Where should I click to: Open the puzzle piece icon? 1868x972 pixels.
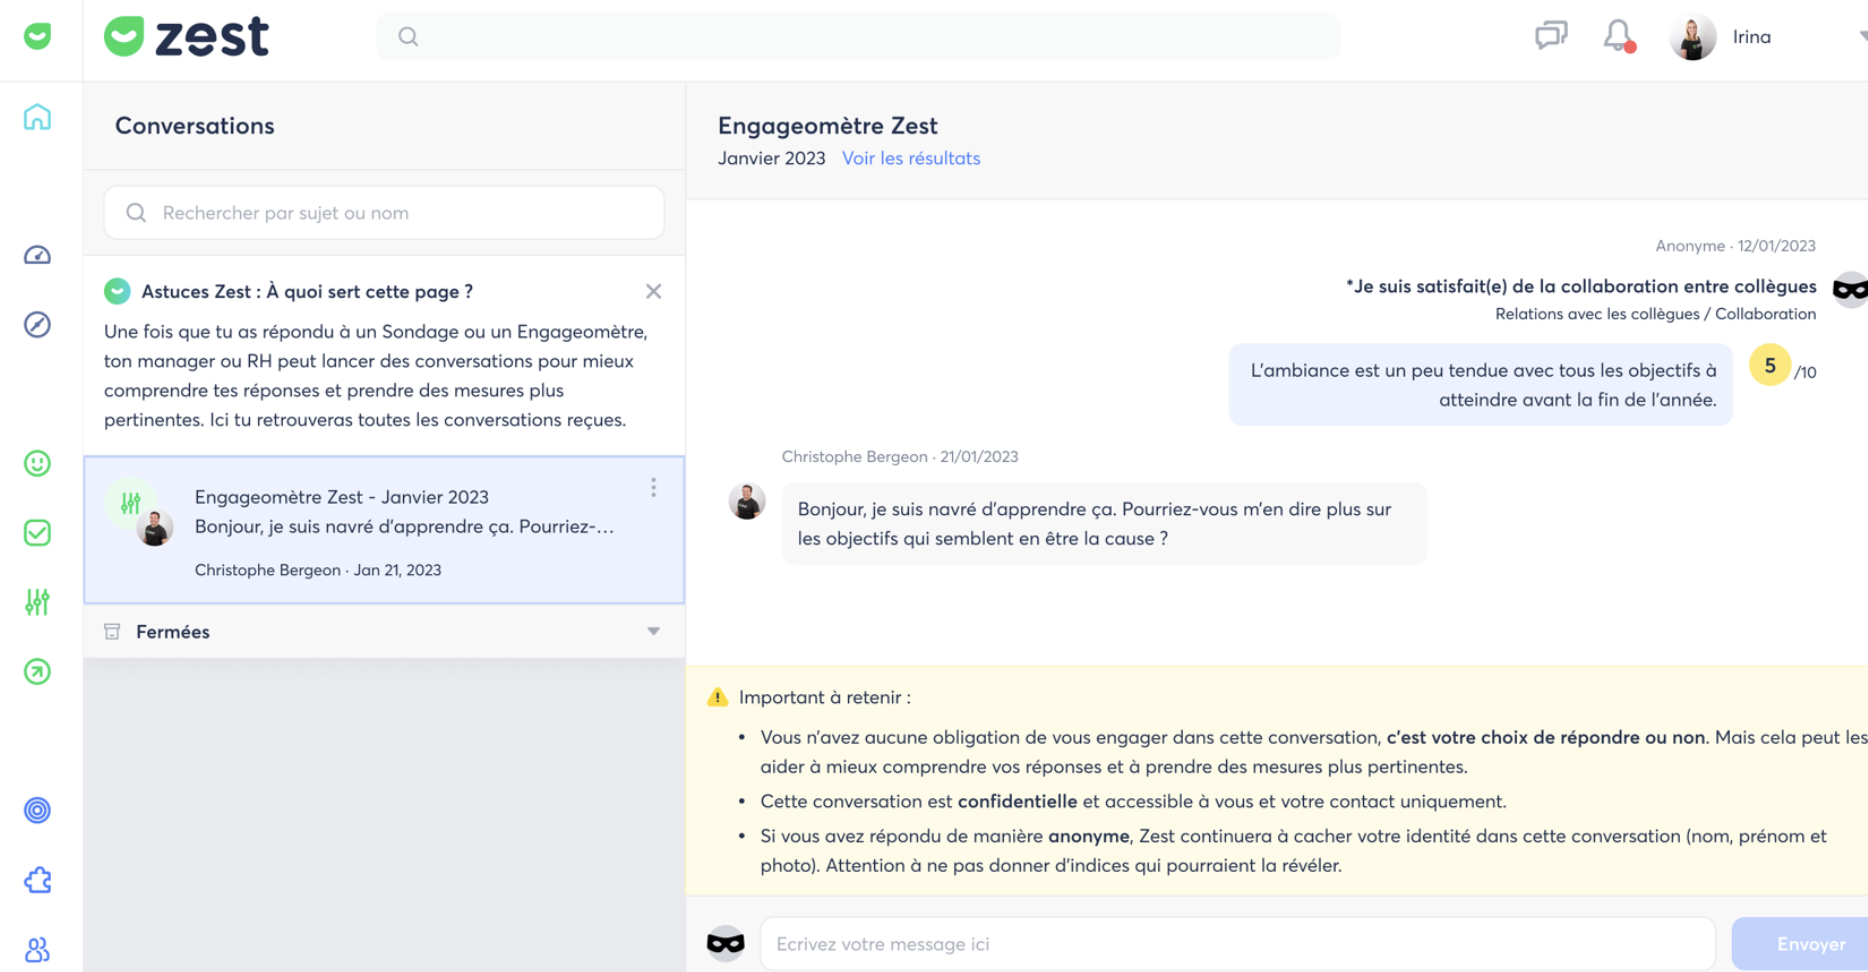click(37, 880)
